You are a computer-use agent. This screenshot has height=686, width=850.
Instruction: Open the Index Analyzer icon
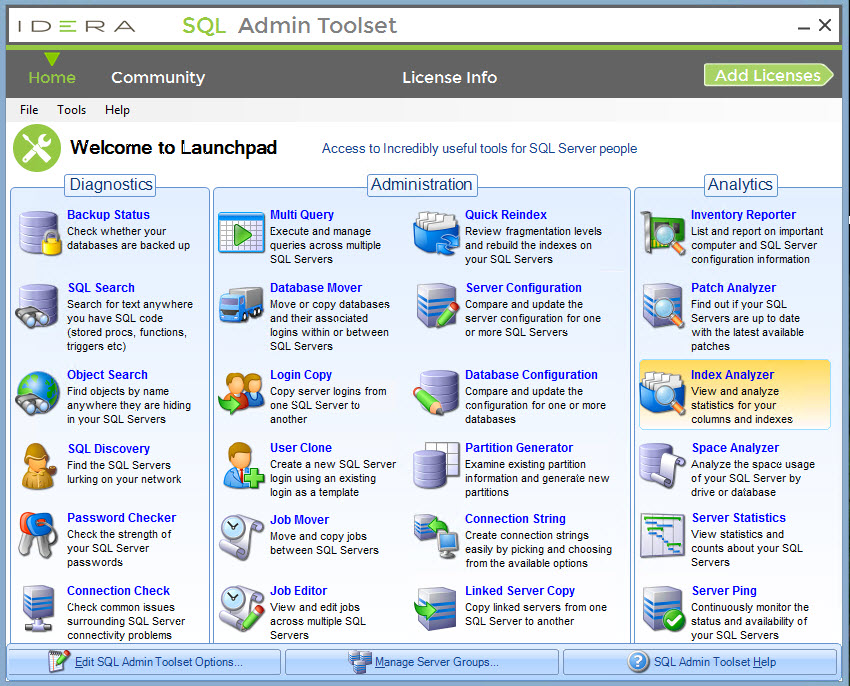click(x=662, y=393)
